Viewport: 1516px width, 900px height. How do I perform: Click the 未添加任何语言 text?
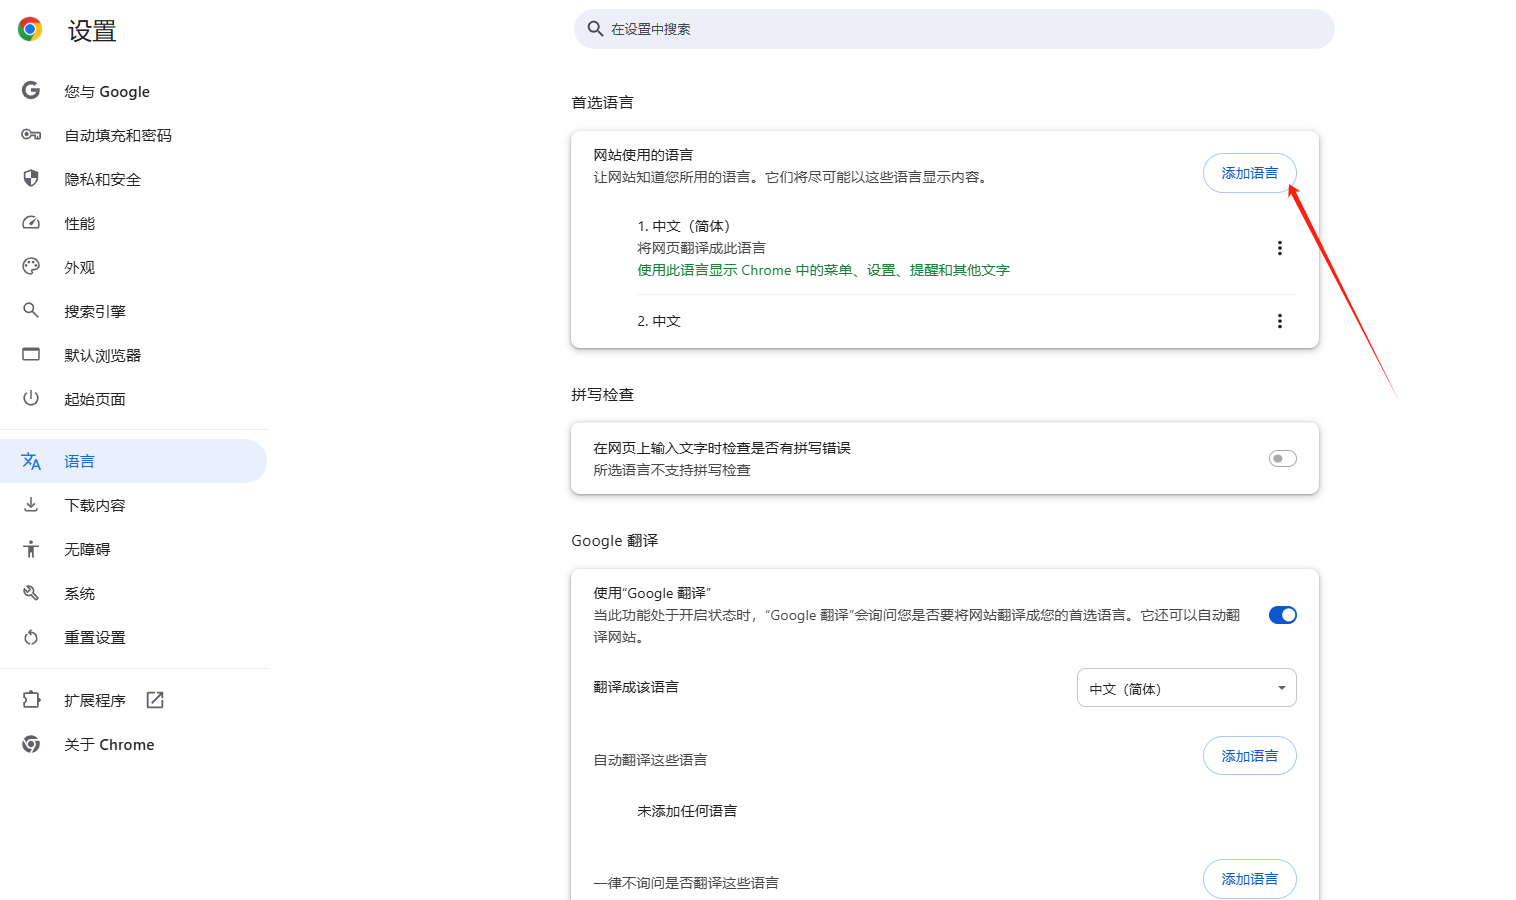tap(687, 811)
